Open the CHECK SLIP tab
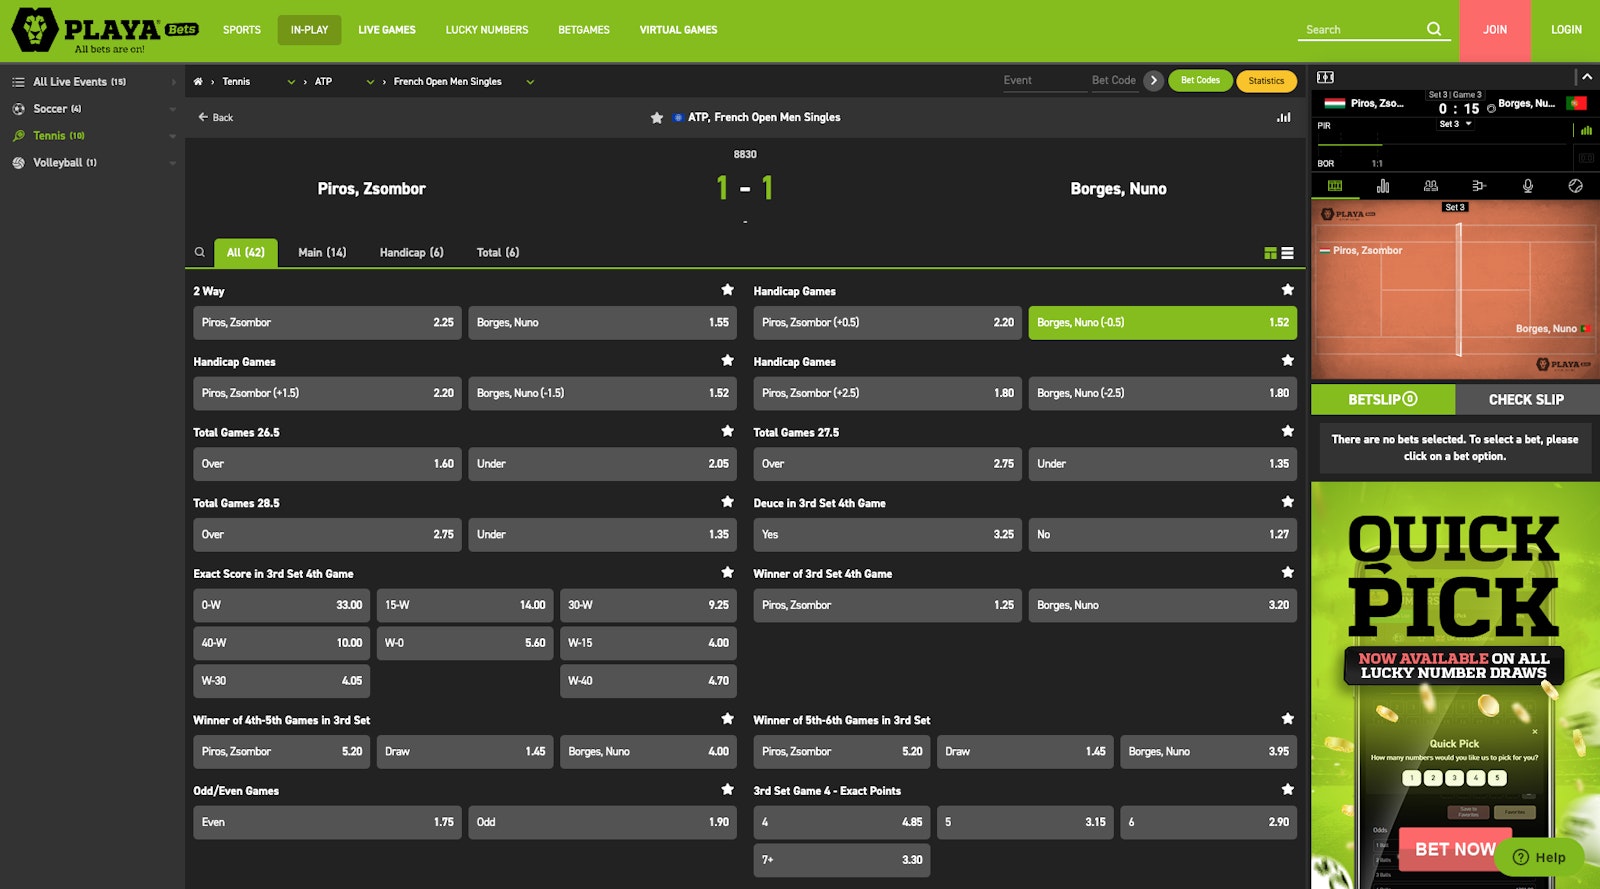Screen dimensions: 1600x889 click(x=1526, y=399)
